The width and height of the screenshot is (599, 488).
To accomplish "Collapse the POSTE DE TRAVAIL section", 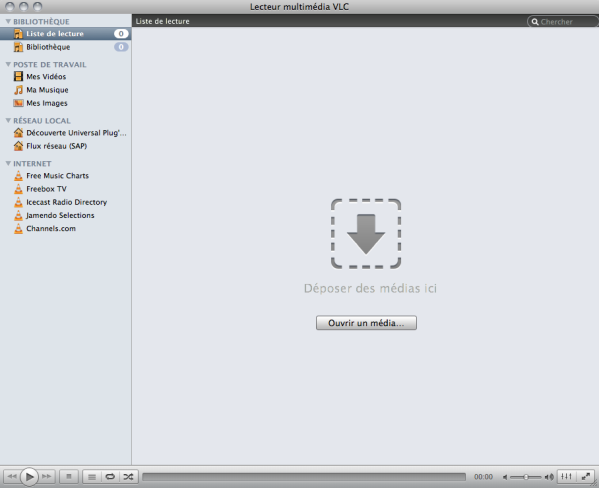I will click(8, 64).
